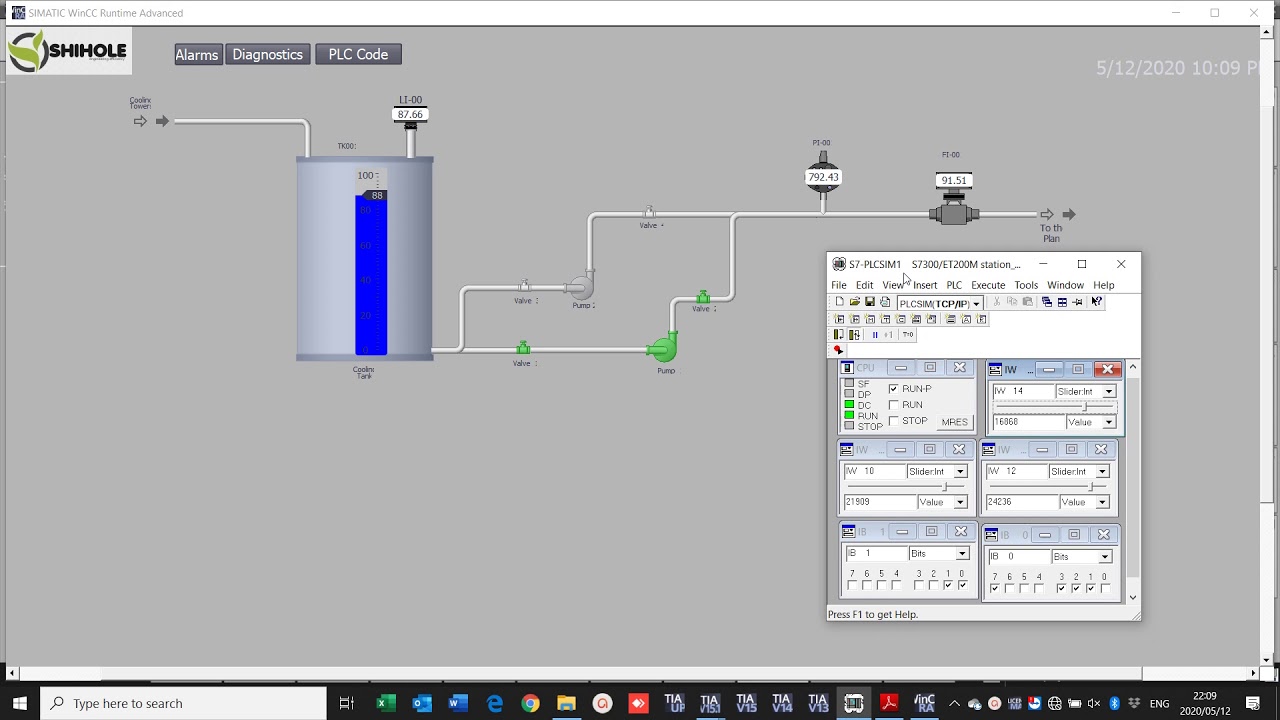Click Tile windows icon in PLCSIM toolbar
The height and width of the screenshot is (720, 1280).
(x=1062, y=302)
